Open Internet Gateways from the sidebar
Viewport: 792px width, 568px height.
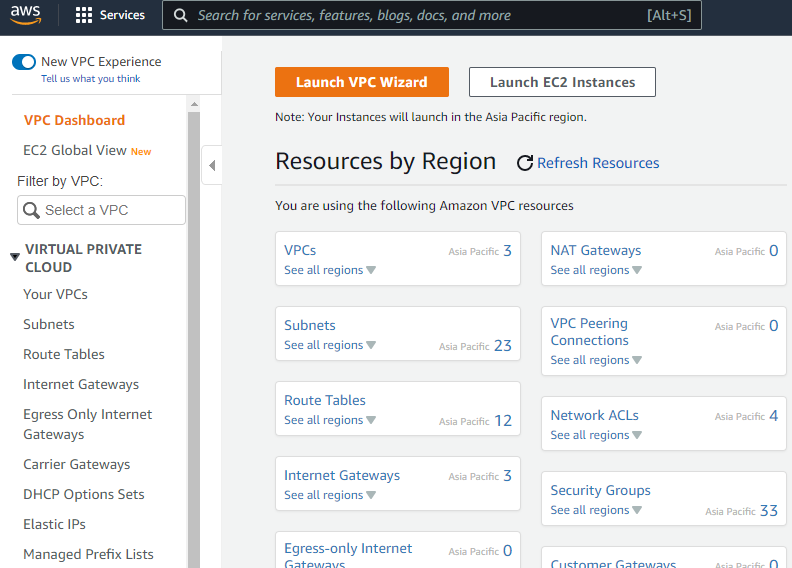(81, 384)
